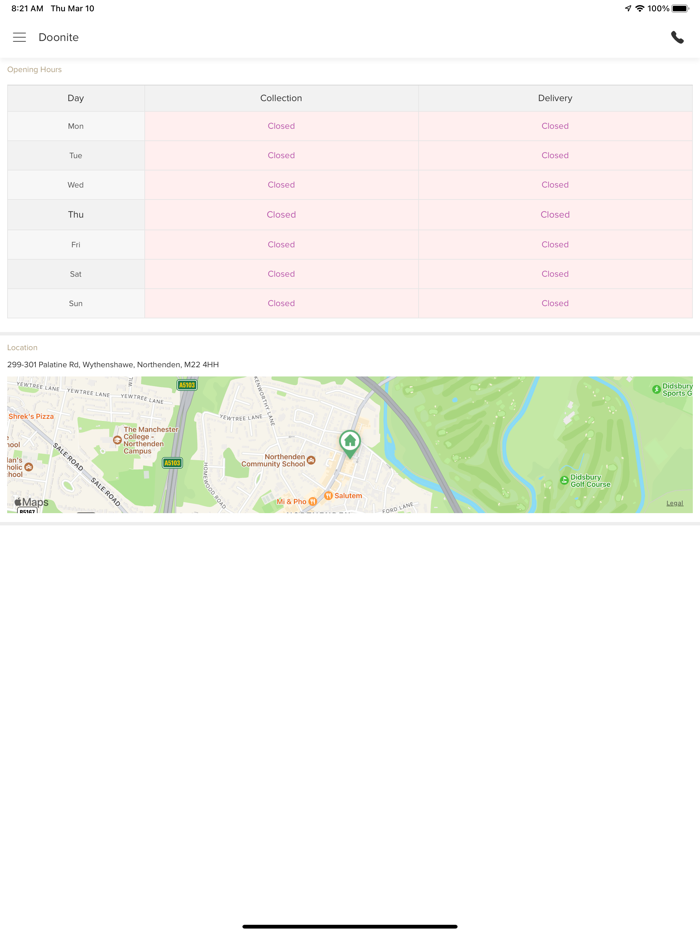
Task: Tap the Doonite title
Action: tap(58, 37)
